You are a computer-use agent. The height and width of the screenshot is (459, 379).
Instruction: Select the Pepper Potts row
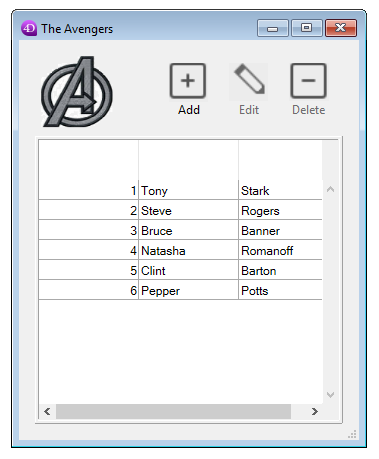(x=180, y=290)
